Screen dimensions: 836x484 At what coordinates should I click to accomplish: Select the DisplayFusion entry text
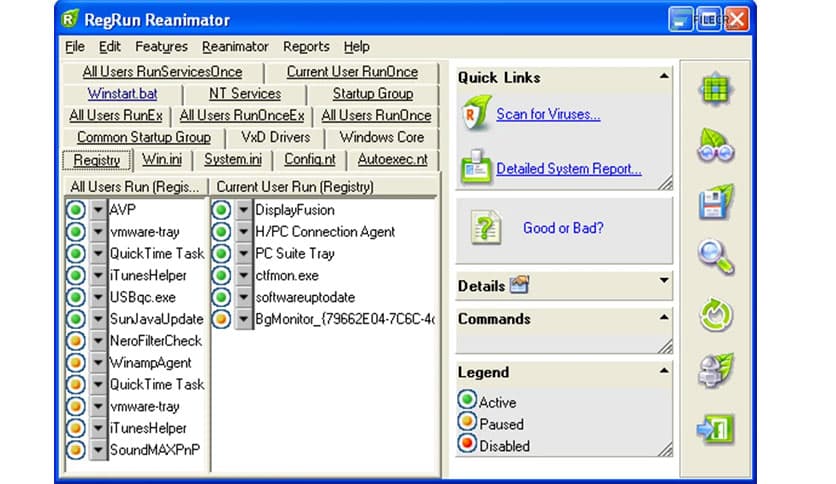295,210
